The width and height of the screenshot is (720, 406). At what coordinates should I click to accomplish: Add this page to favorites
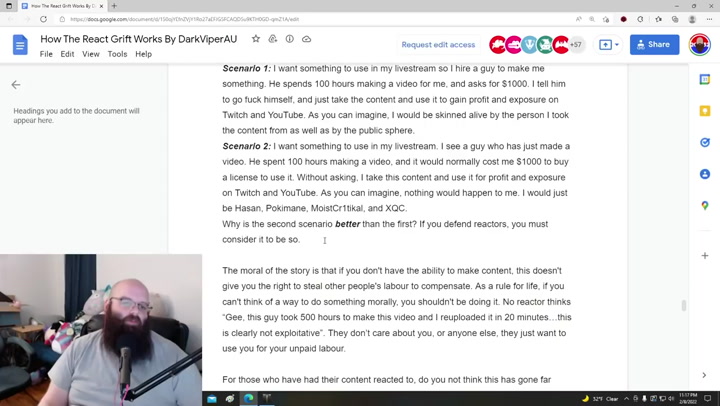click(x=606, y=19)
